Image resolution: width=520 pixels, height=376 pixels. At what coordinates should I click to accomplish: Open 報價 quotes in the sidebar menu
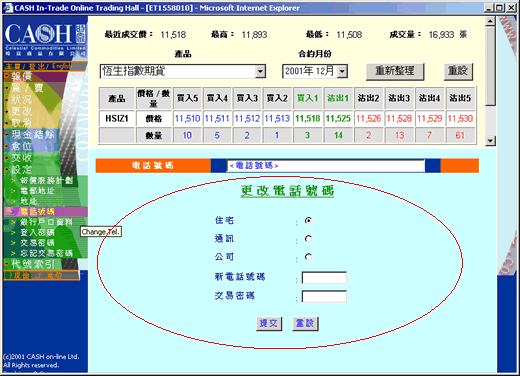pyautogui.click(x=21, y=76)
